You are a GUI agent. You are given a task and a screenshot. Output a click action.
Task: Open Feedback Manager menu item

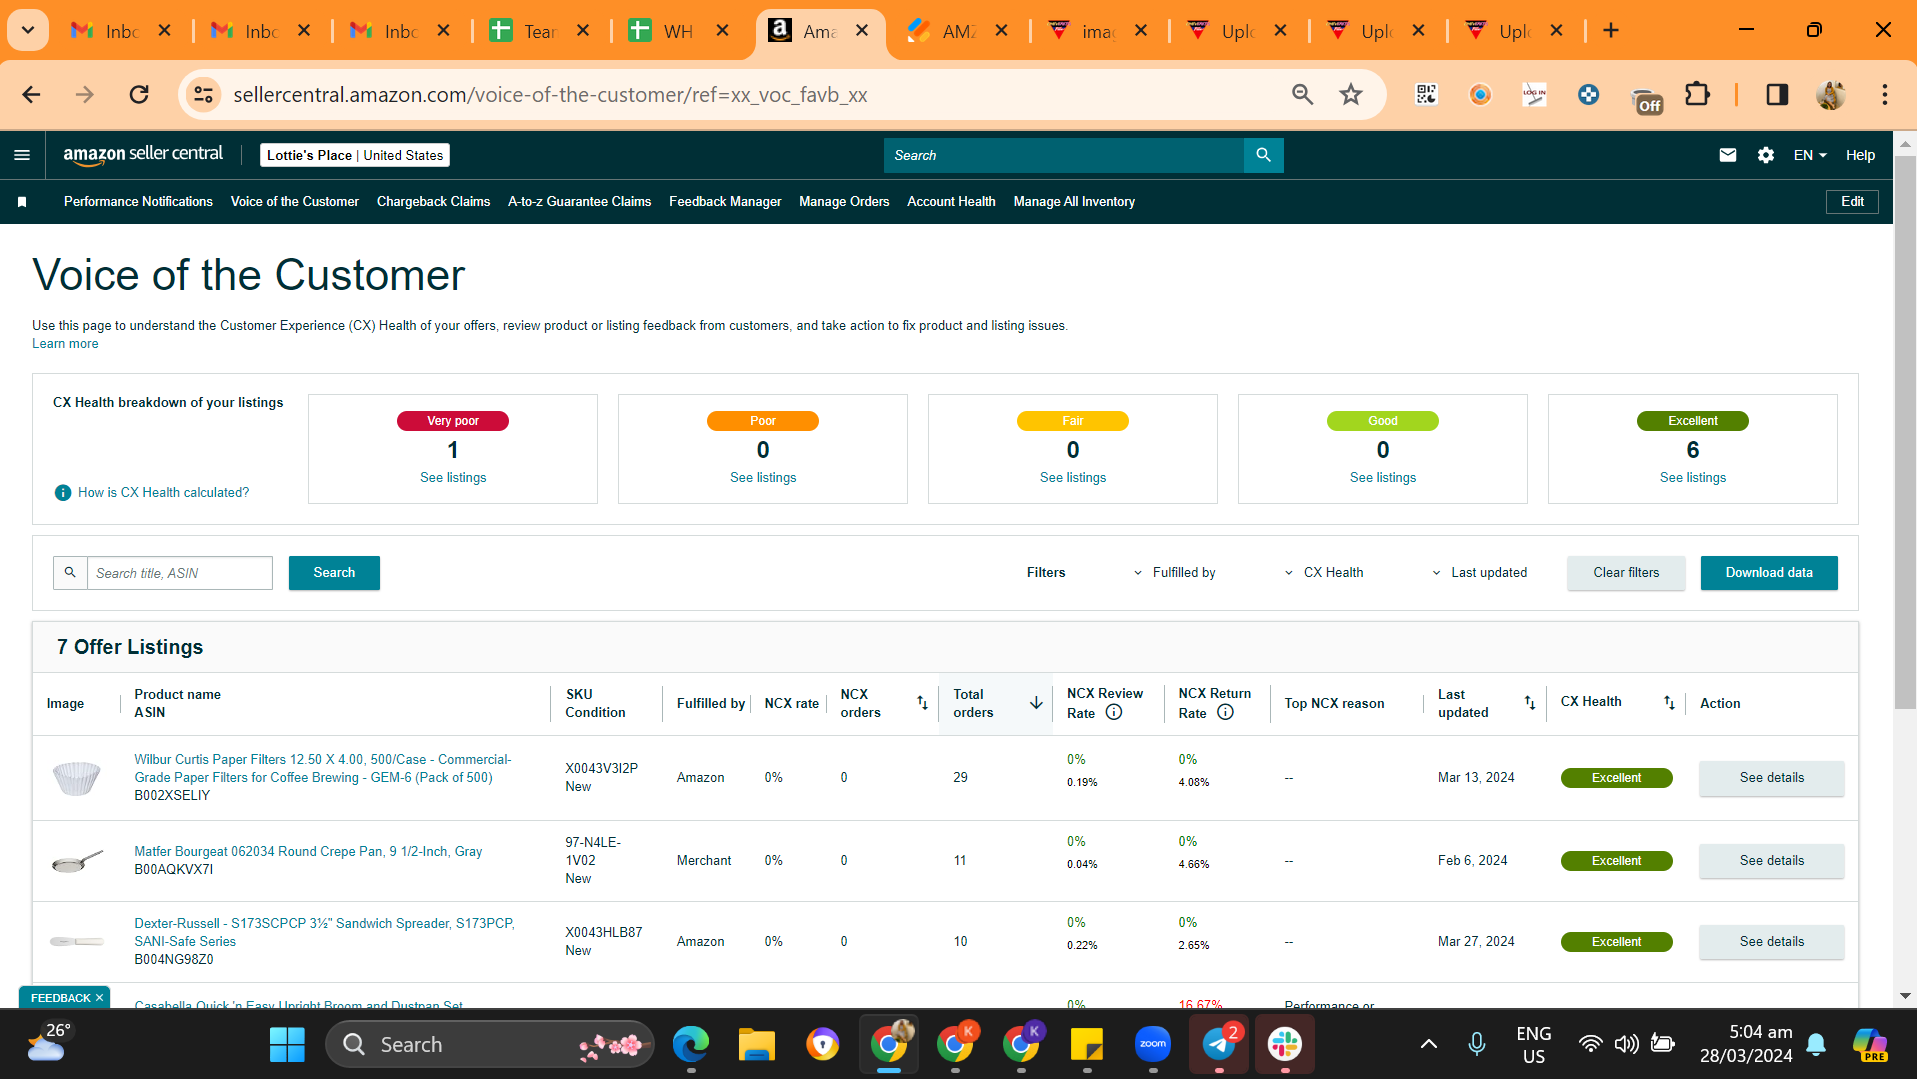[x=725, y=202]
